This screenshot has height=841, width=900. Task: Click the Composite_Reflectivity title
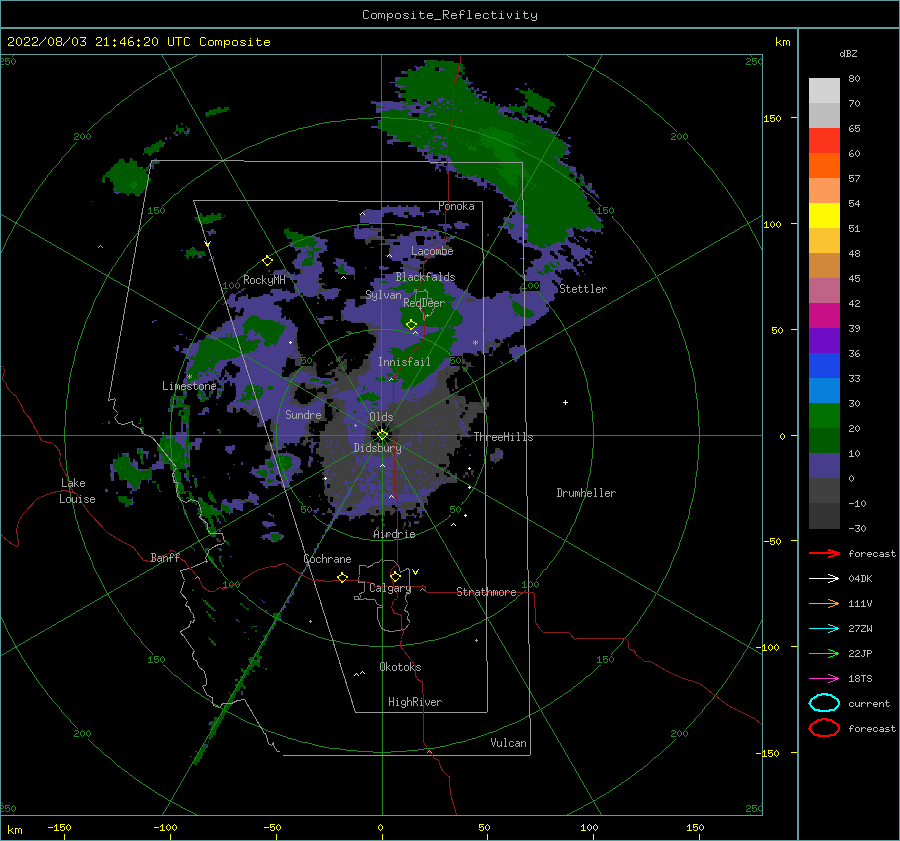pyautogui.click(x=449, y=15)
